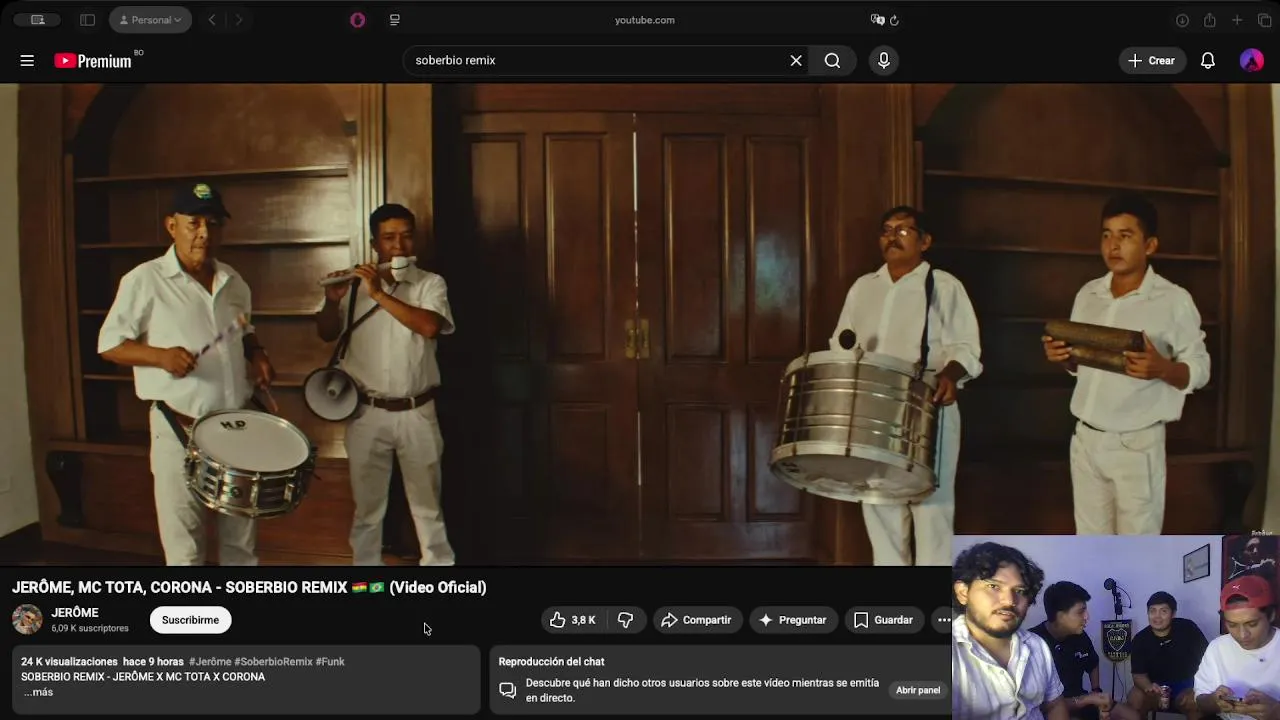Click Abrir panel for chat replay
Image resolution: width=1280 pixels, height=720 pixels.
pyautogui.click(x=918, y=690)
